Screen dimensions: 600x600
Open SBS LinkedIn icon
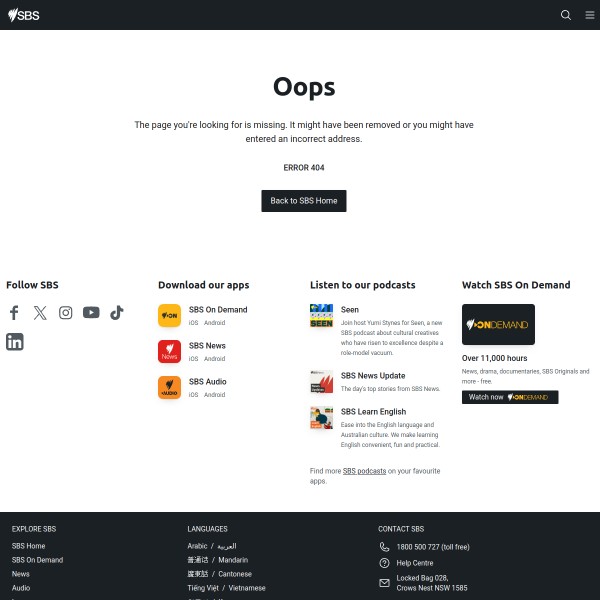15,342
